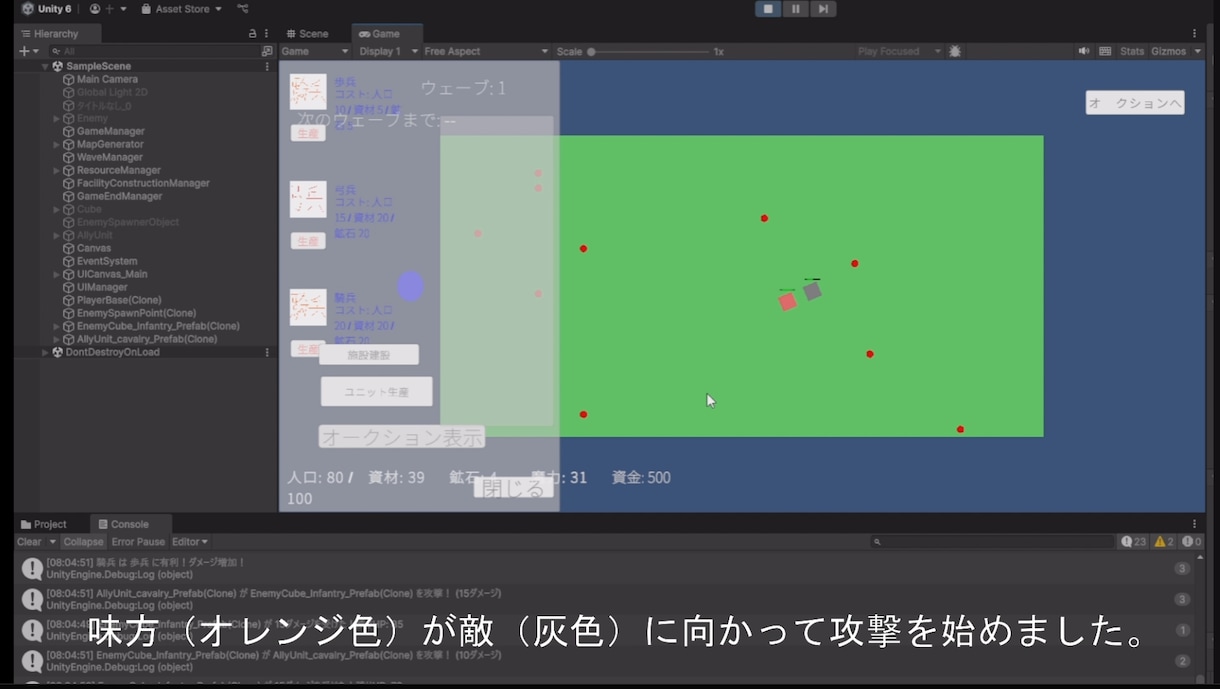Viewport: 1220px width, 689px height.
Task: Click the オークション表示 button
Action: pos(402,437)
